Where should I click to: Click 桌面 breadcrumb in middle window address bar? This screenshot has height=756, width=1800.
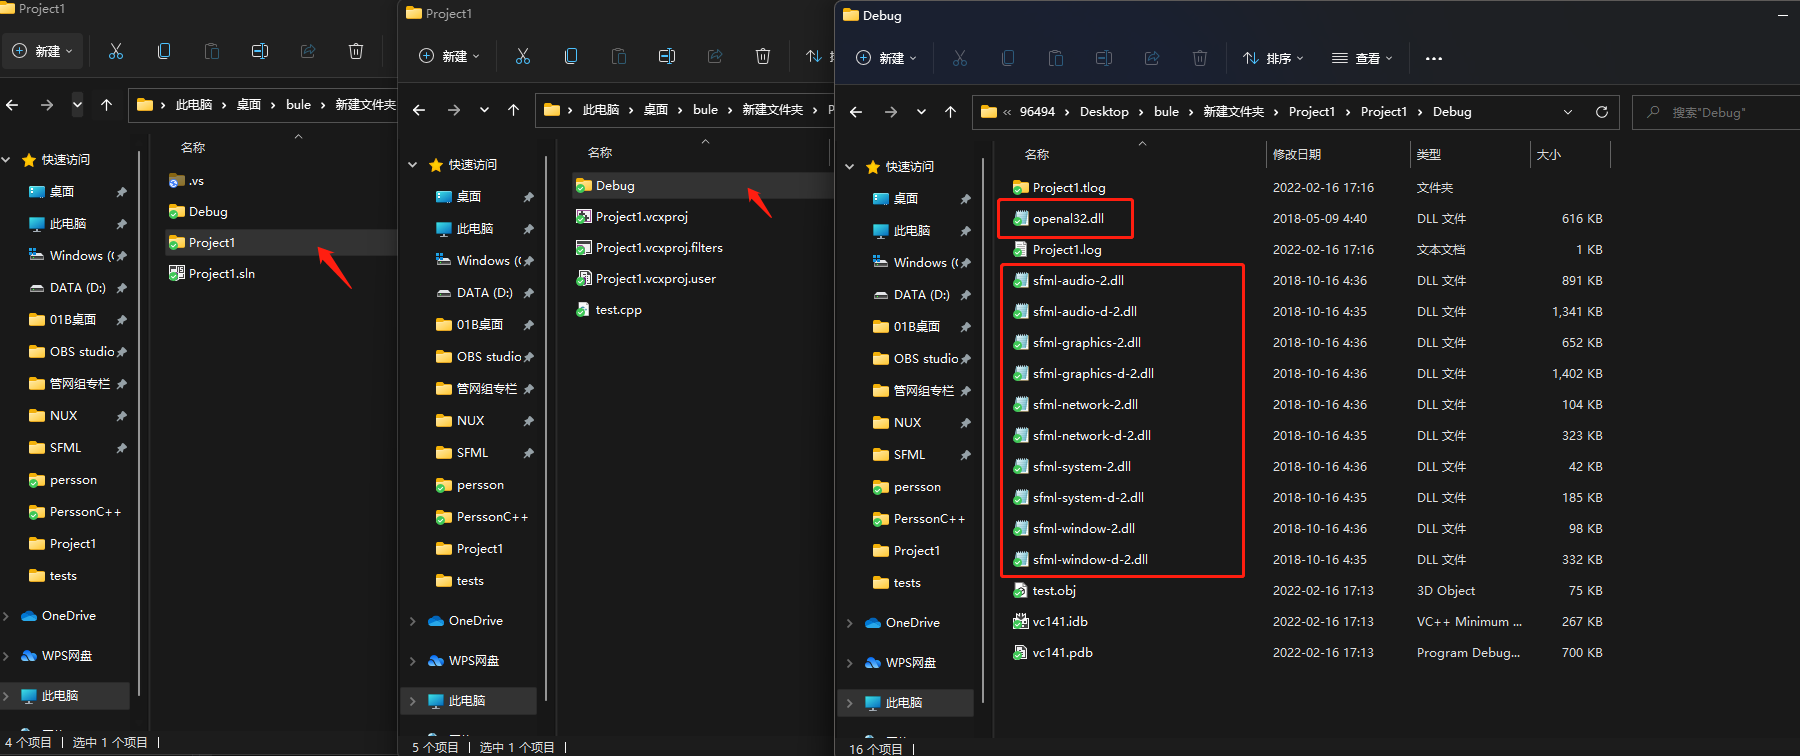(656, 110)
